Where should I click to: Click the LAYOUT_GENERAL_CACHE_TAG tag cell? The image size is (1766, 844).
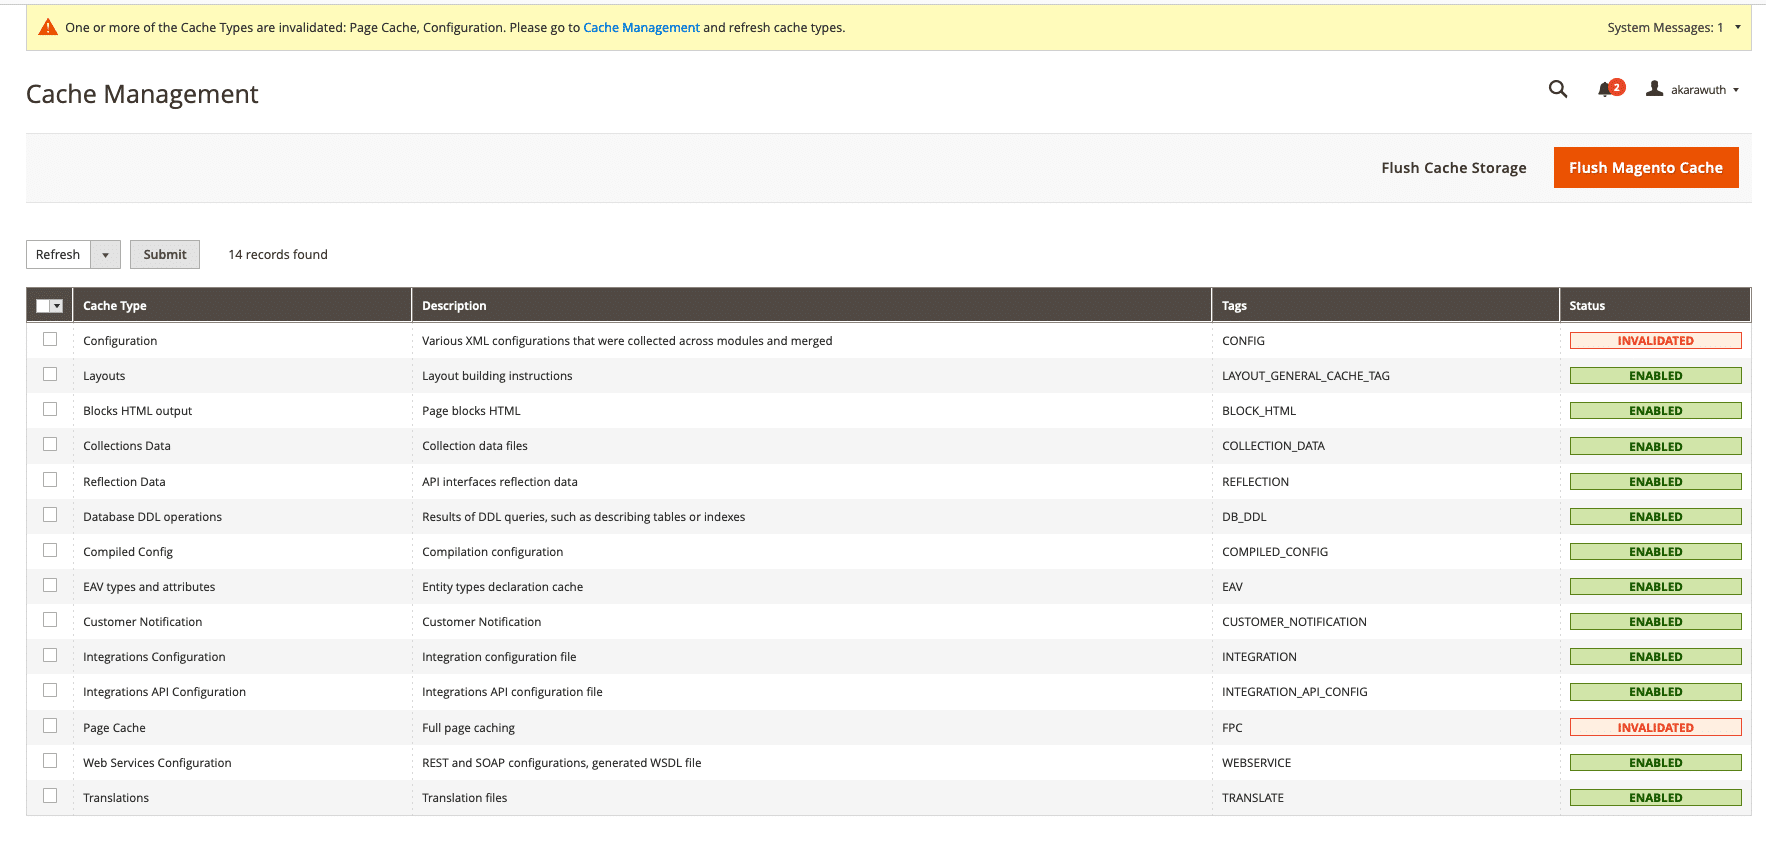[x=1306, y=376]
